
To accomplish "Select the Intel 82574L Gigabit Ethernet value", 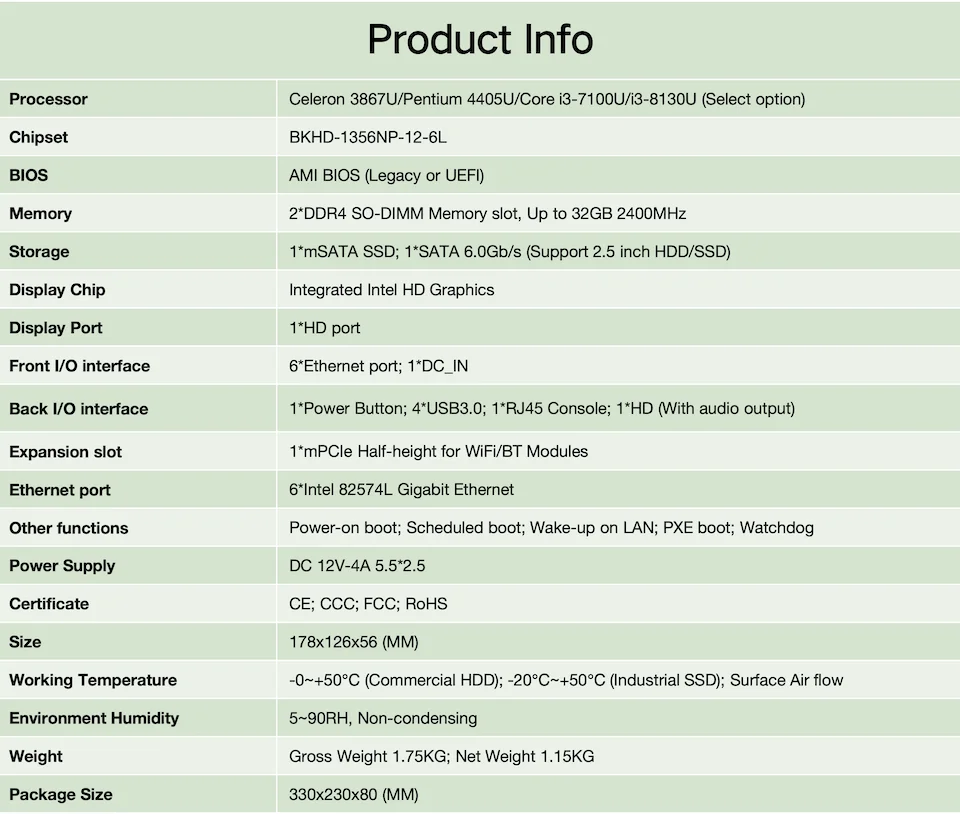I will pyautogui.click(x=401, y=489).
